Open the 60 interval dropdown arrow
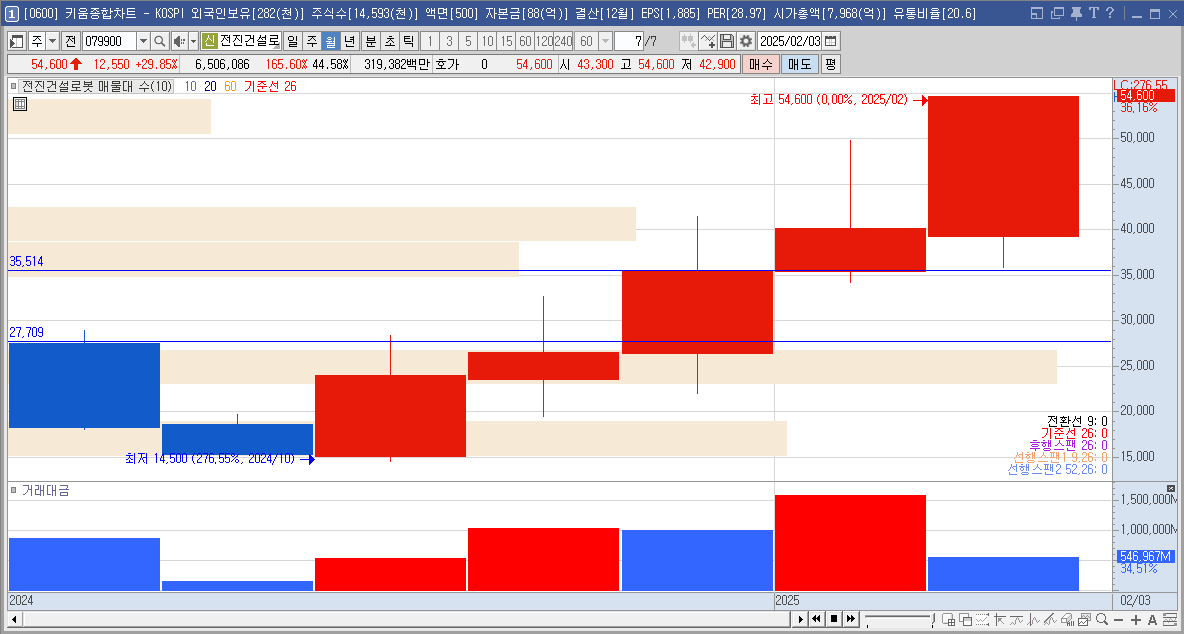 point(605,42)
